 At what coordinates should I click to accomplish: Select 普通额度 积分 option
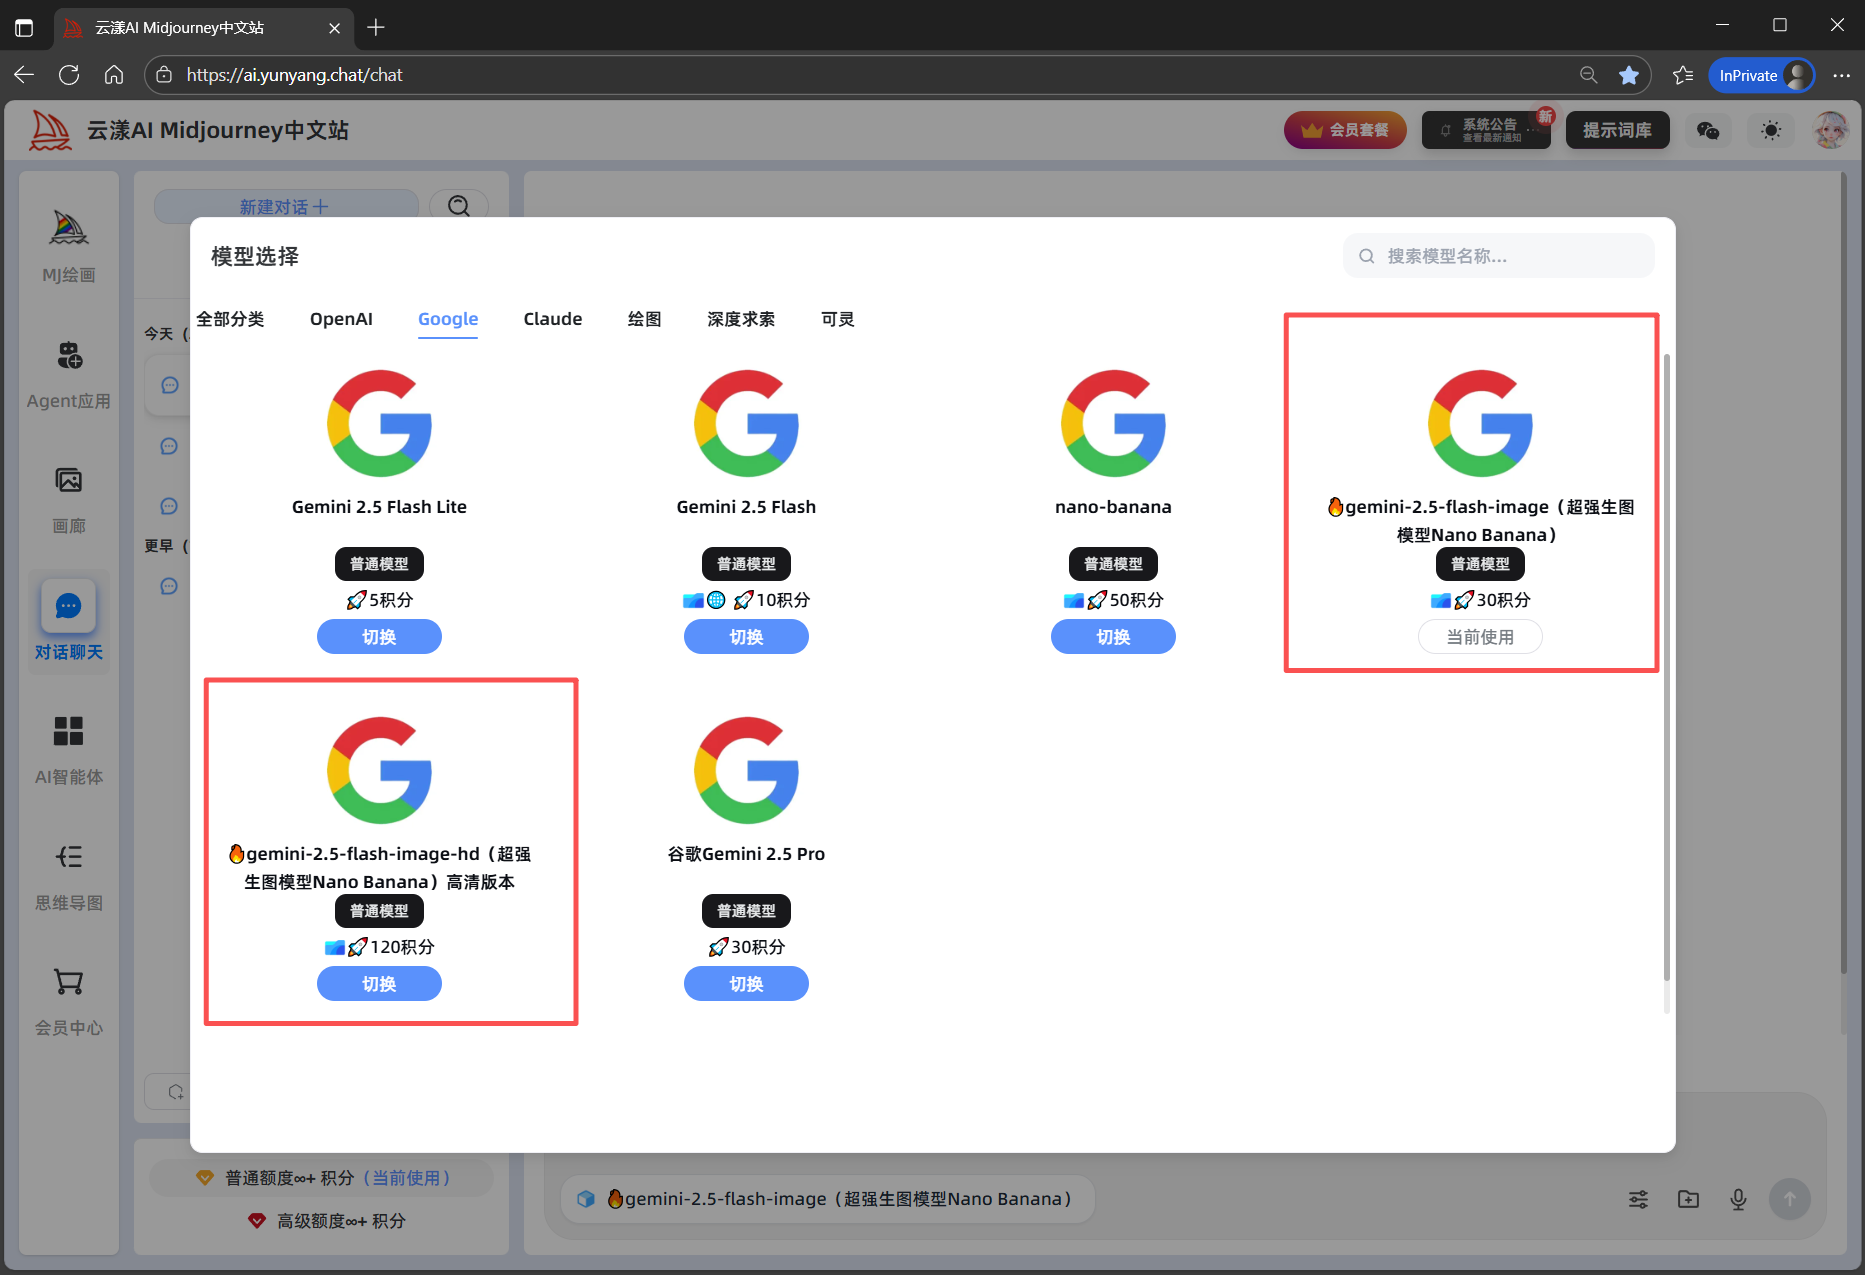pos(322,1178)
